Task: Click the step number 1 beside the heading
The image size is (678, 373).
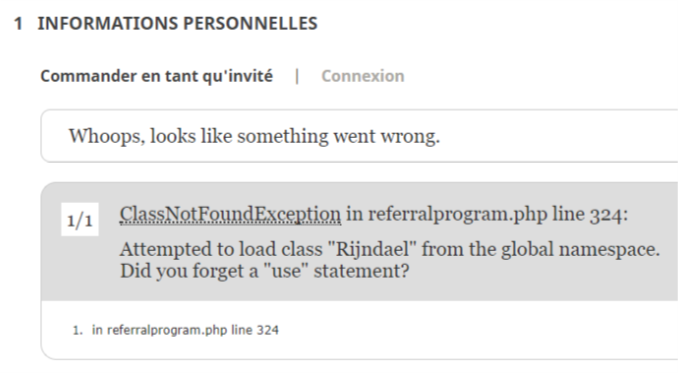Action: click(18, 23)
